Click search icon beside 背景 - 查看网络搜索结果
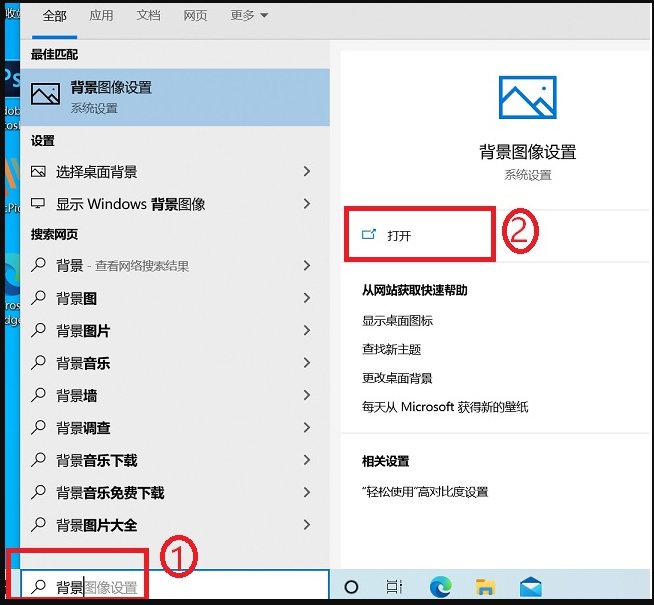 click(38, 265)
